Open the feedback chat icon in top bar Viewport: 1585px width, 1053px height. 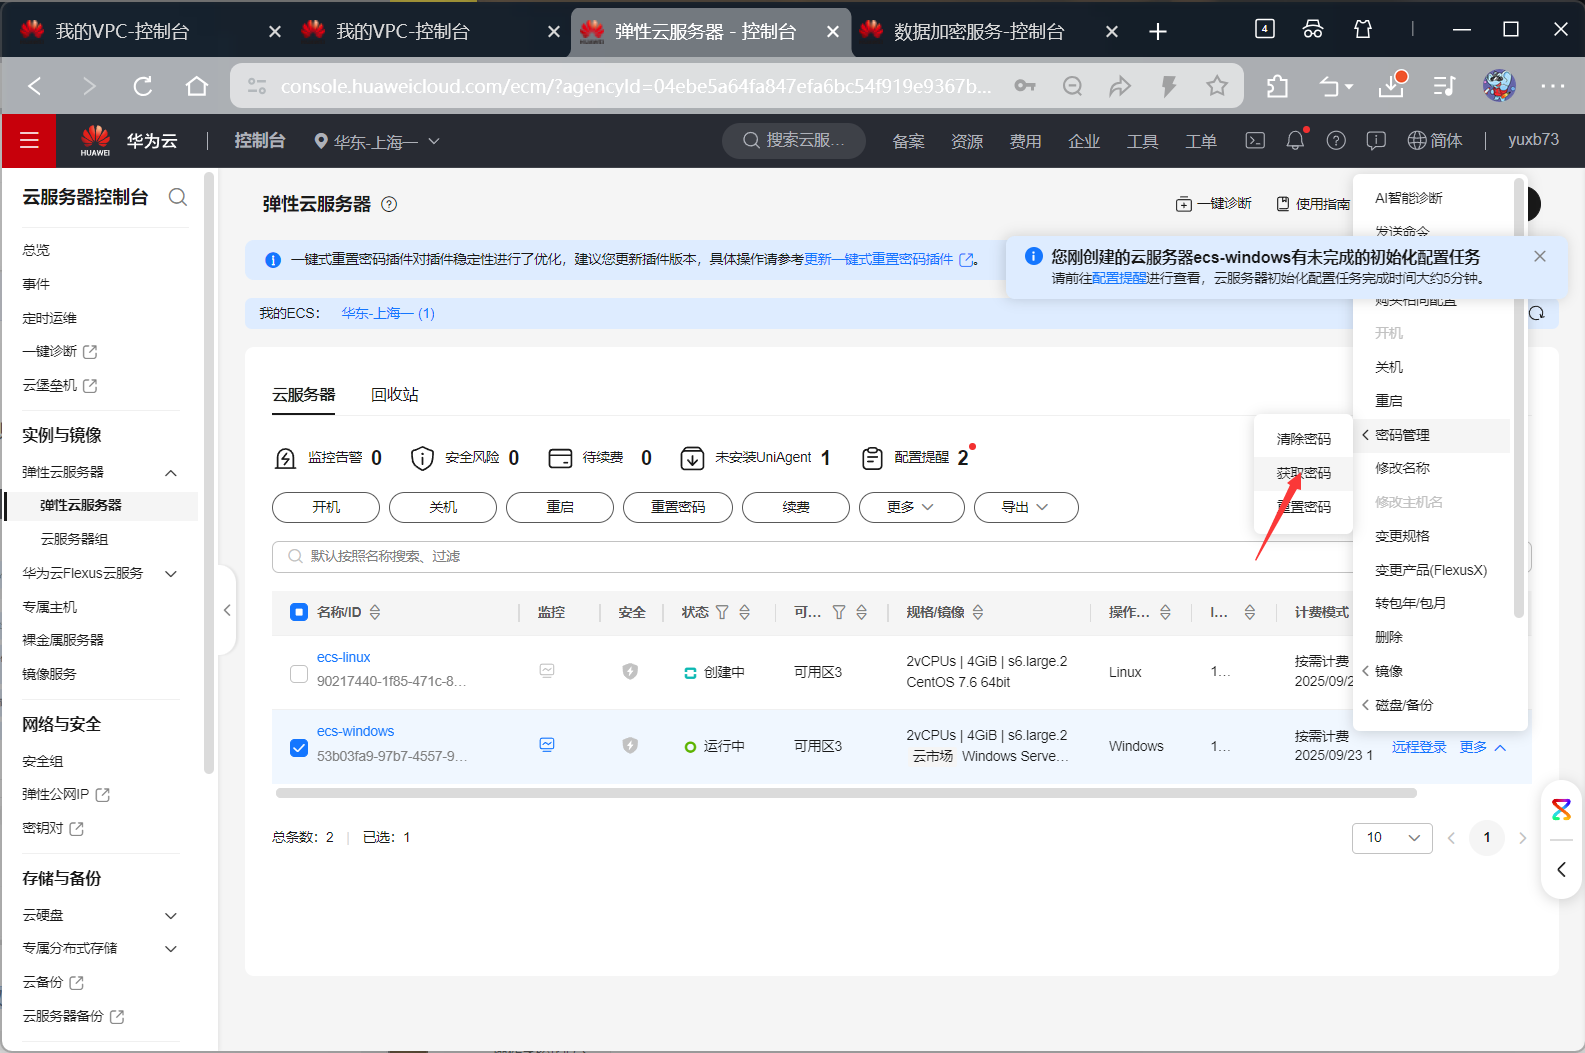click(x=1376, y=141)
